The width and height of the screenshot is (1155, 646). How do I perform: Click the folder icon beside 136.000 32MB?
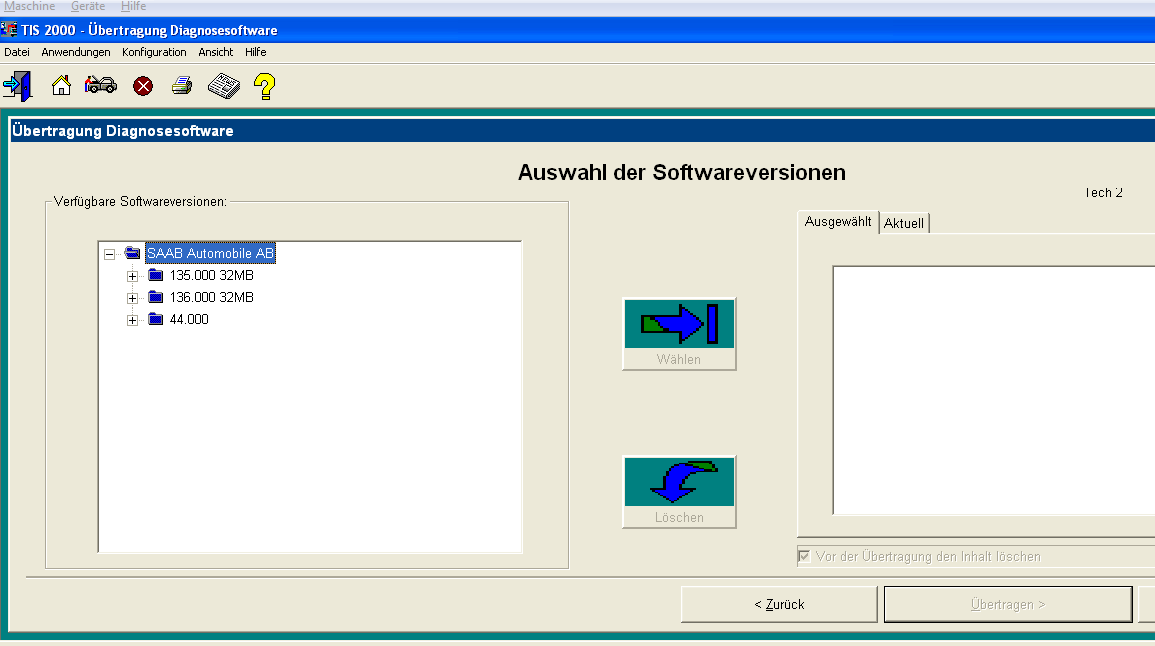coord(155,297)
